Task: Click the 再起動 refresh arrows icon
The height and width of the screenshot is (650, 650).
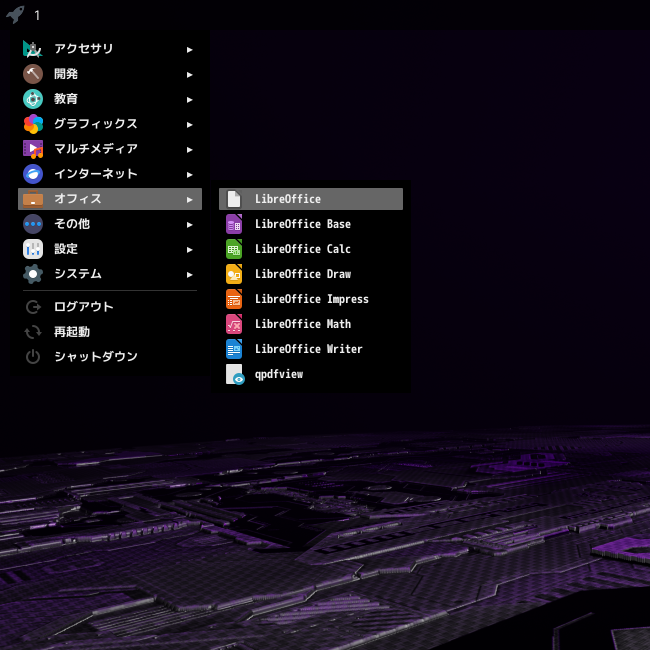Action: click(33, 332)
